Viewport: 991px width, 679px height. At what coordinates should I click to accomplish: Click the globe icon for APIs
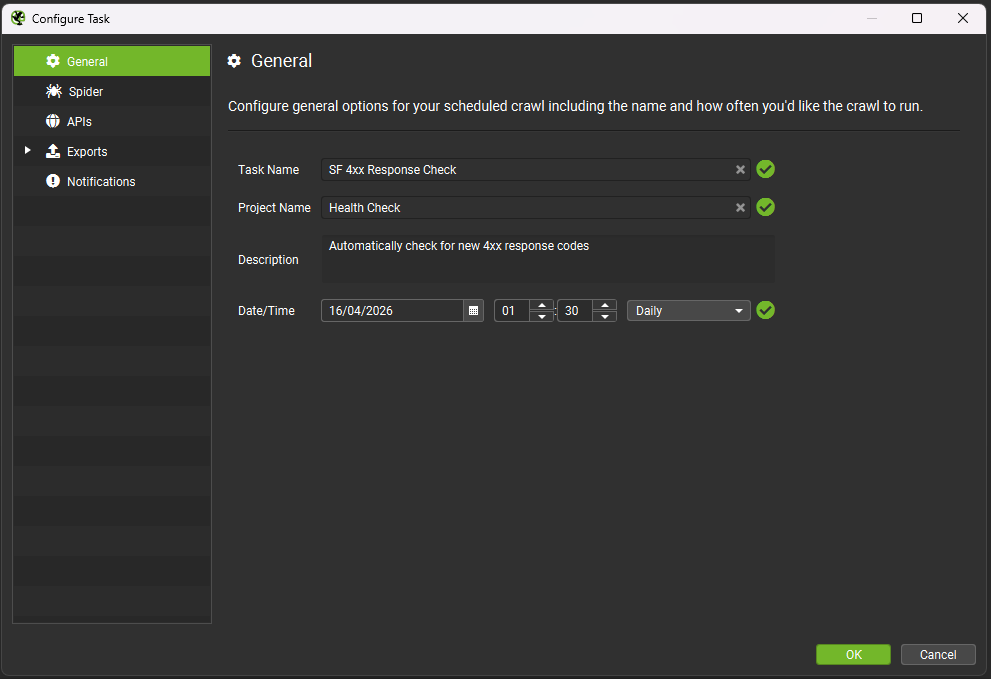coord(53,121)
